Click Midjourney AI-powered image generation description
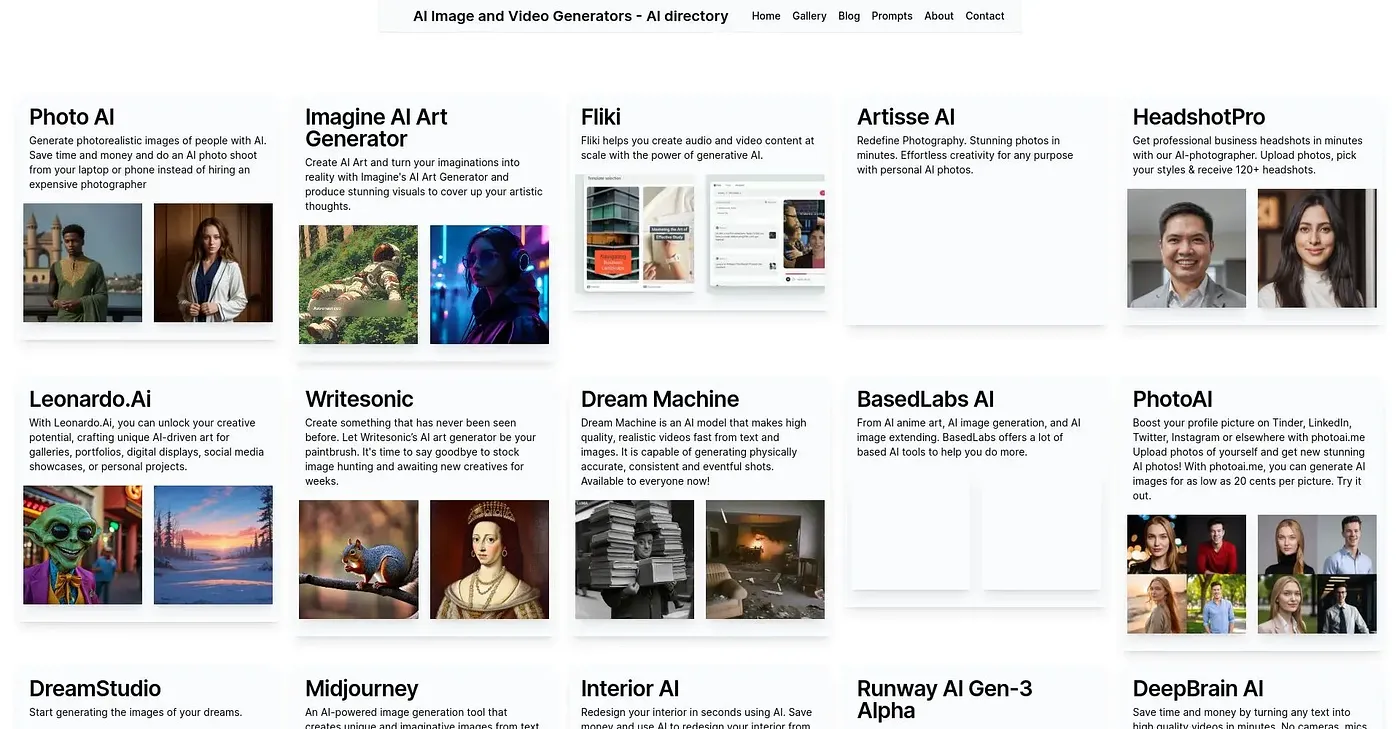This screenshot has height=729, width=1400. point(423,718)
